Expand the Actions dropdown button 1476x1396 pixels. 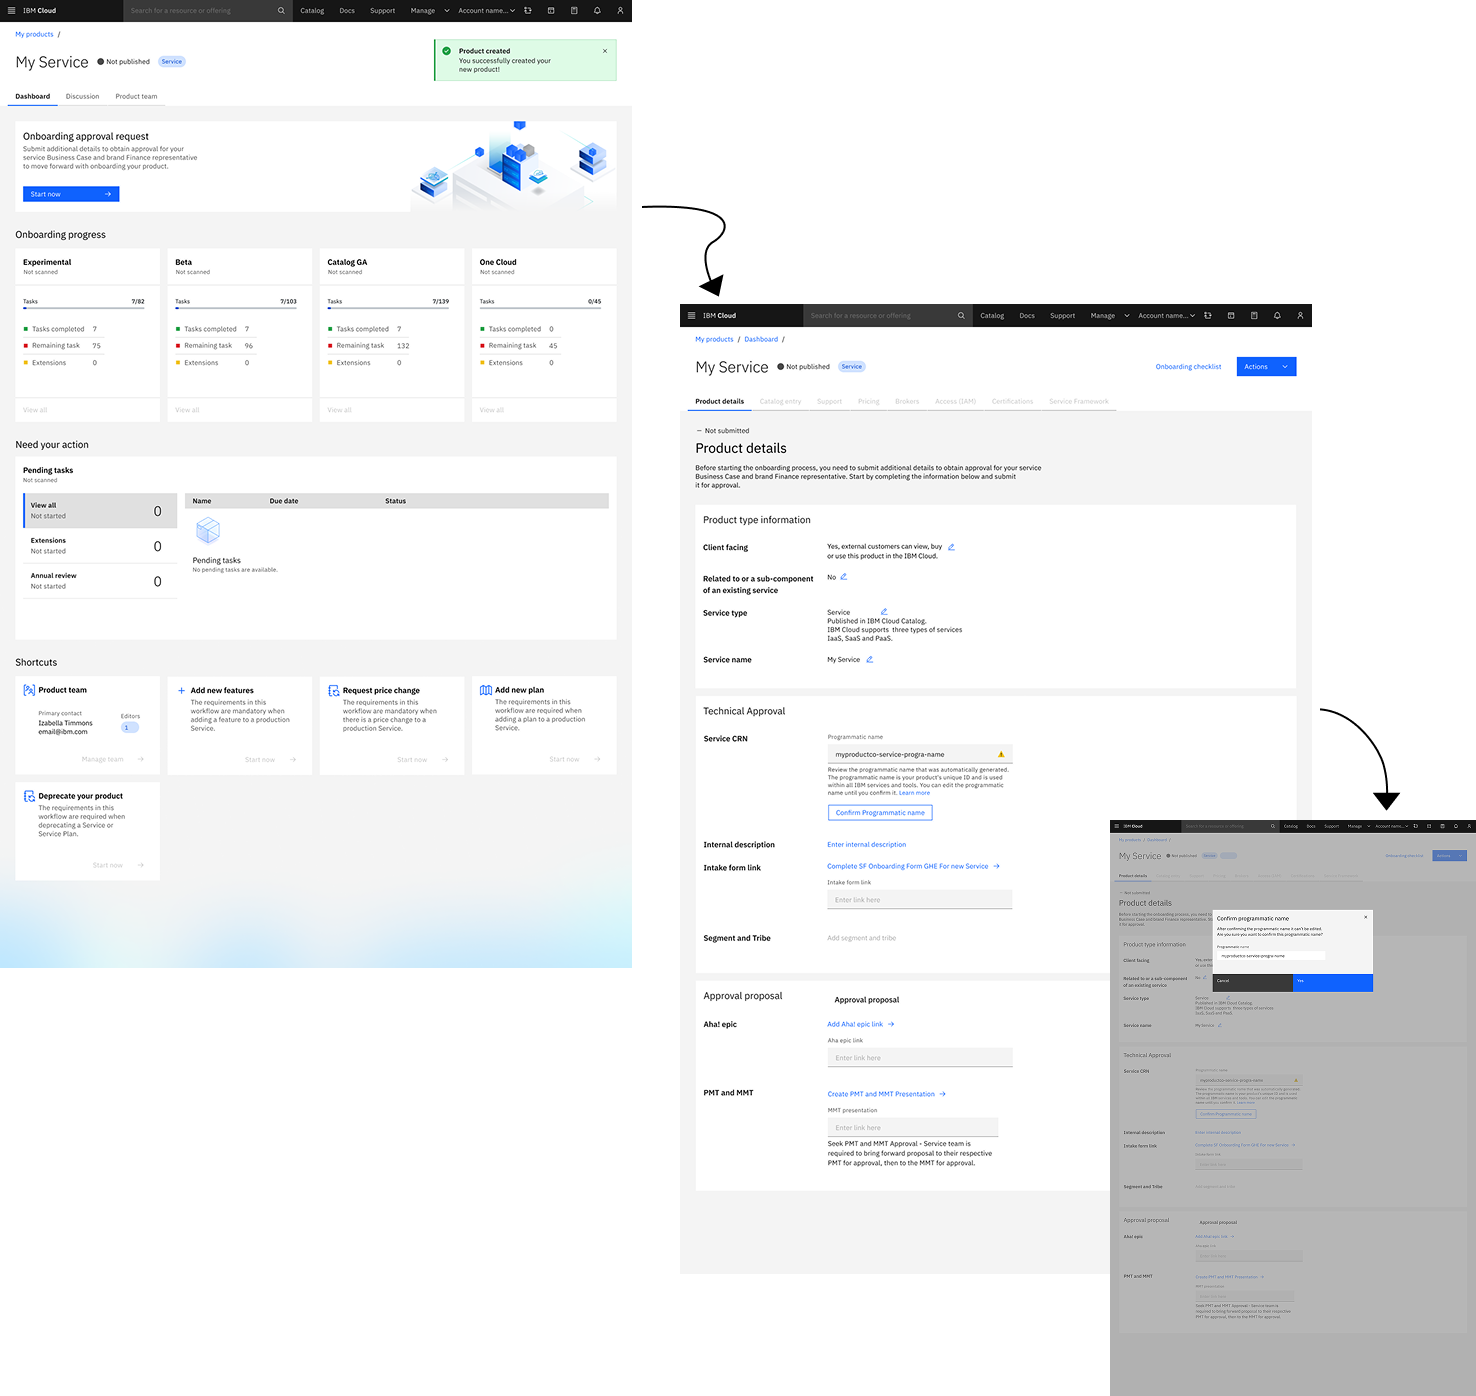point(1266,367)
